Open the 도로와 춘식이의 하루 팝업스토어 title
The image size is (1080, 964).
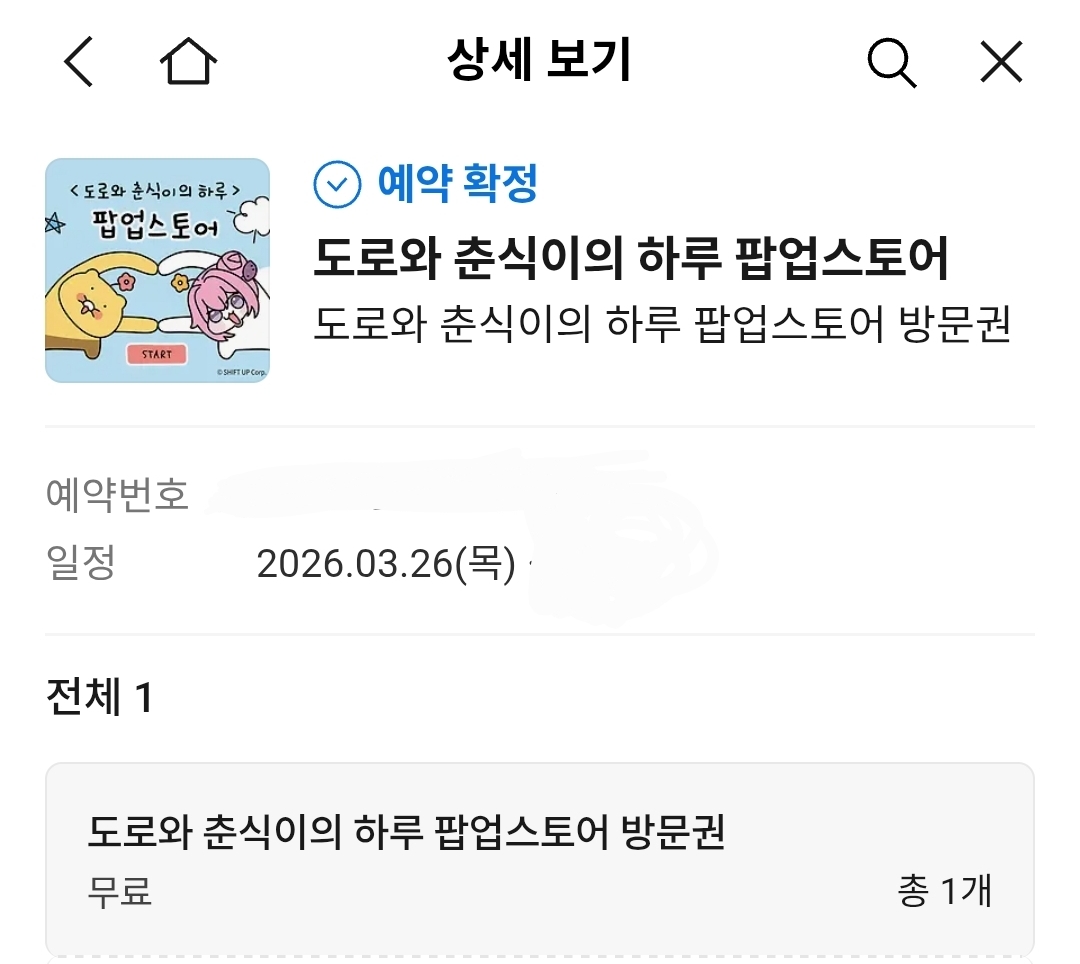(x=631, y=258)
